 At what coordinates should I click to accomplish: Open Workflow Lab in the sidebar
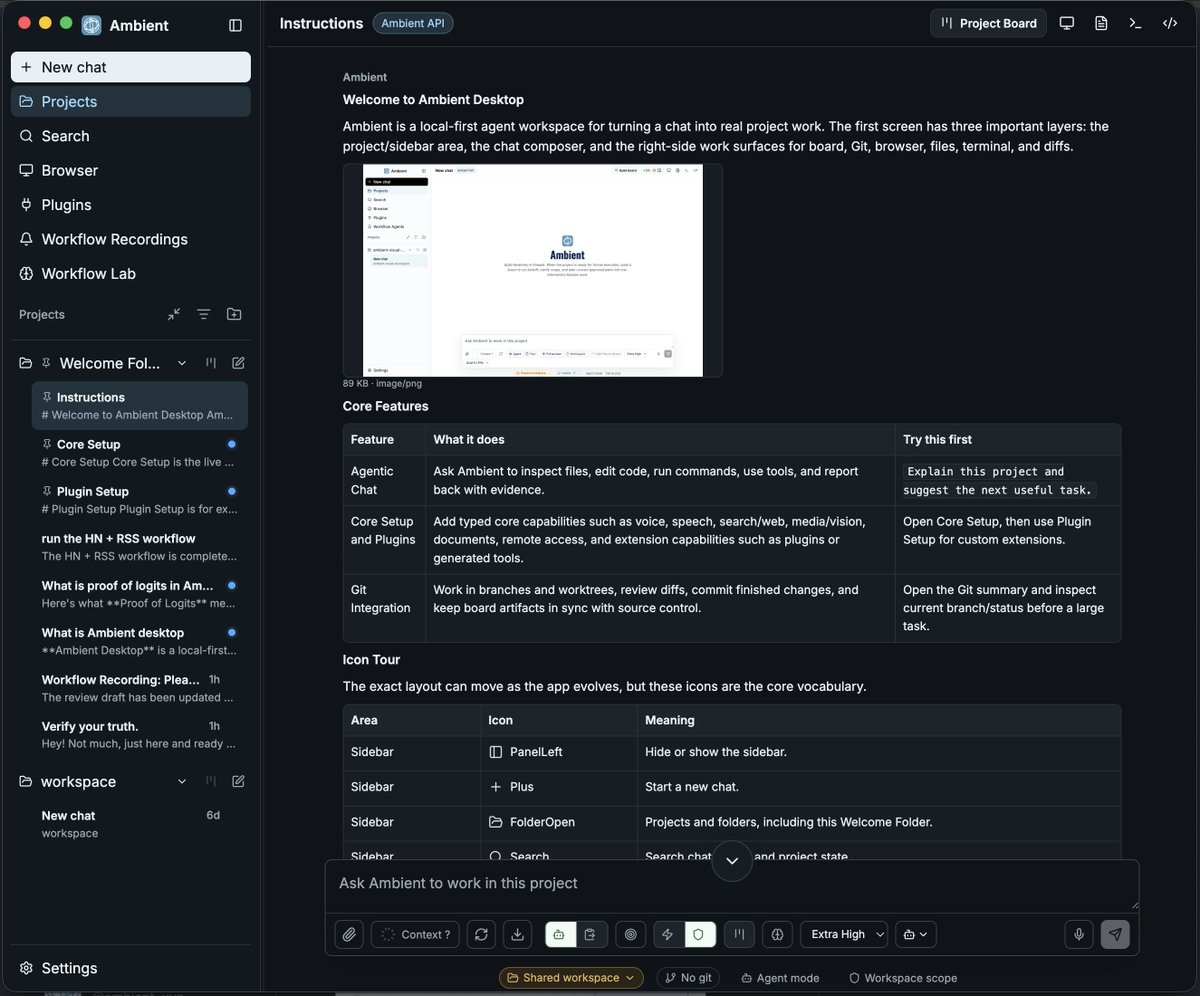click(x=131, y=273)
